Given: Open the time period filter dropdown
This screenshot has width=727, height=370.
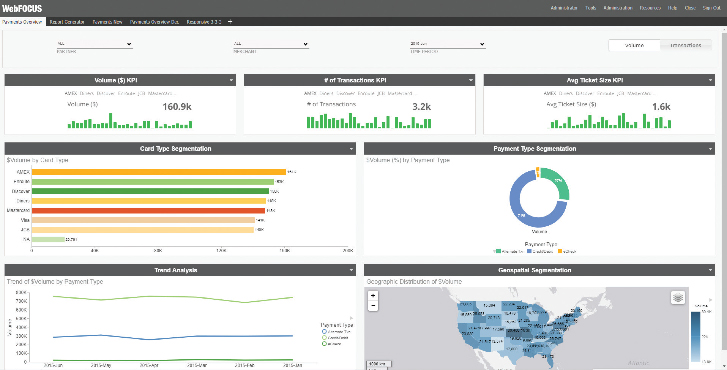Looking at the screenshot, I should pyautogui.click(x=447, y=44).
